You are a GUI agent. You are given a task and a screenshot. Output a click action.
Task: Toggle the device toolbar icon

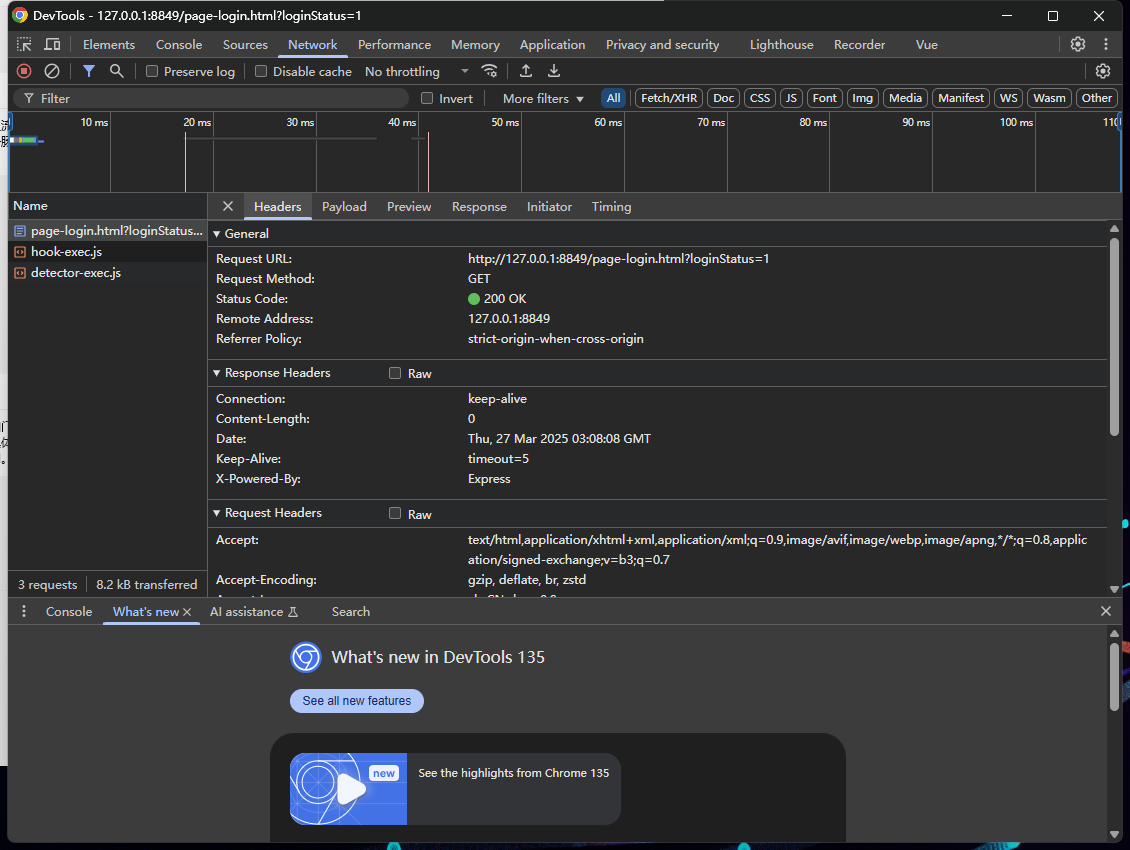point(52,45)
